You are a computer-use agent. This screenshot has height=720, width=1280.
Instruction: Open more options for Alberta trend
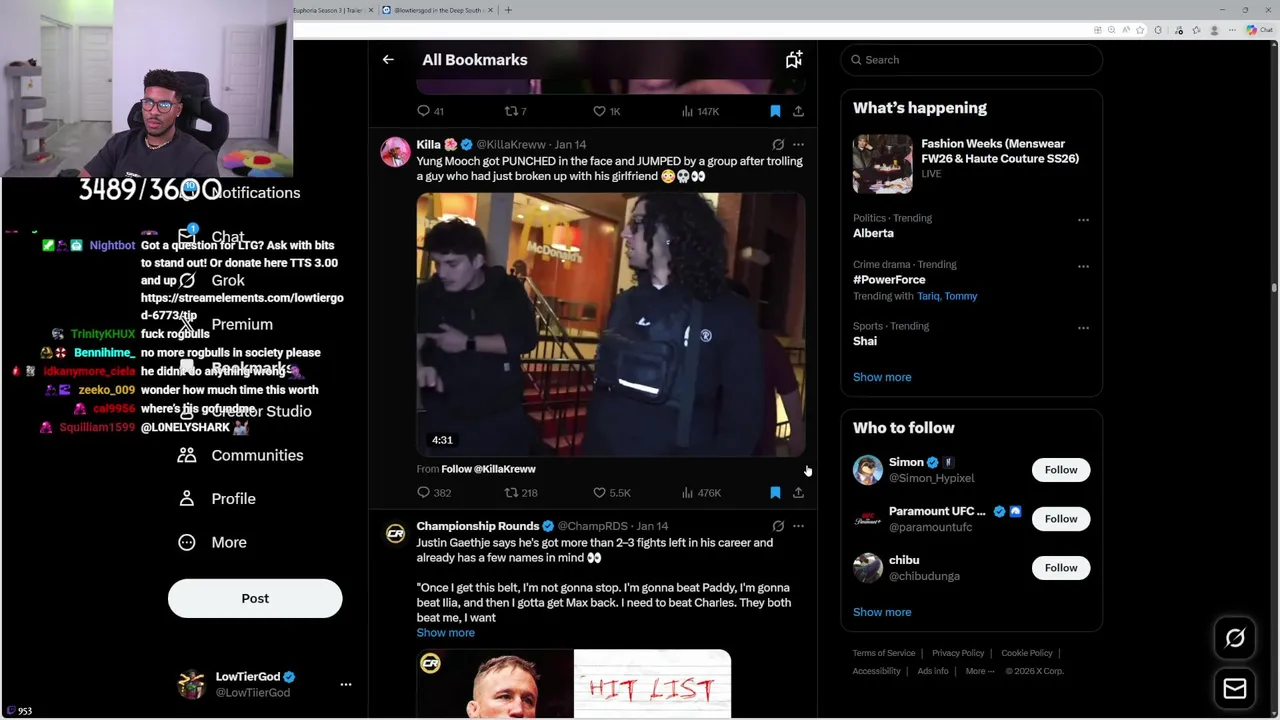click(1083, 220)
